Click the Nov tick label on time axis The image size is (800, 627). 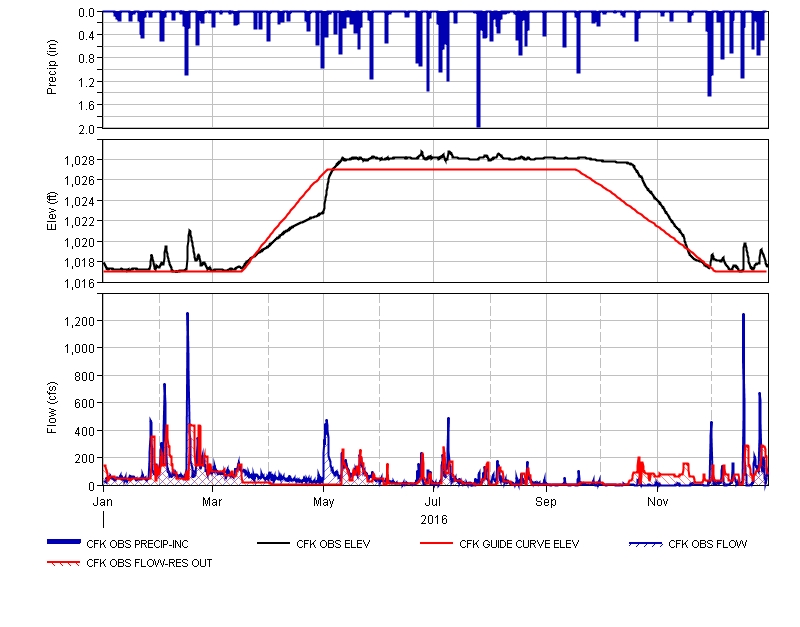pos(657,501)
